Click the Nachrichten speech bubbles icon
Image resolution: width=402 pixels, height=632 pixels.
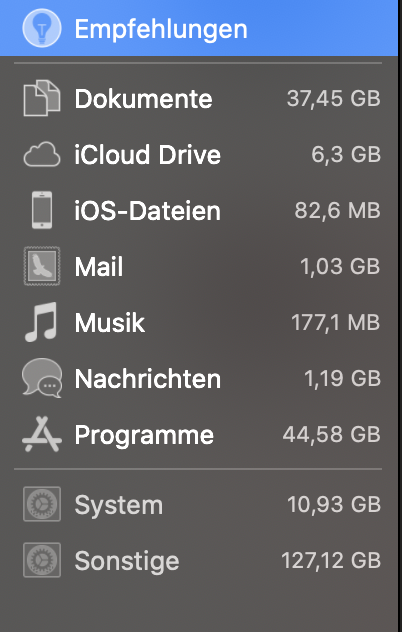(42, 378)
